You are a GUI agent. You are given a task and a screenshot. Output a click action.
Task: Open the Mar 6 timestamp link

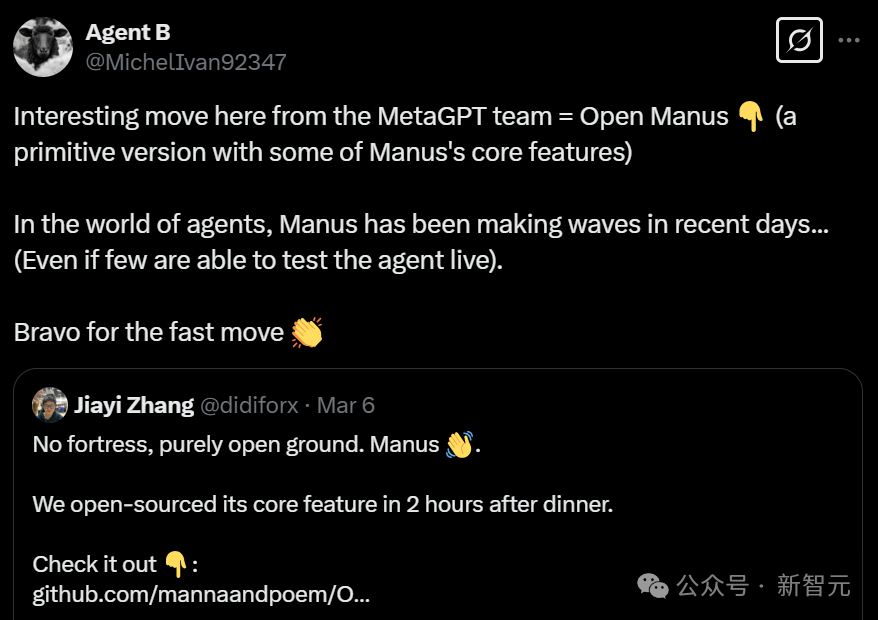click(345, 405)
